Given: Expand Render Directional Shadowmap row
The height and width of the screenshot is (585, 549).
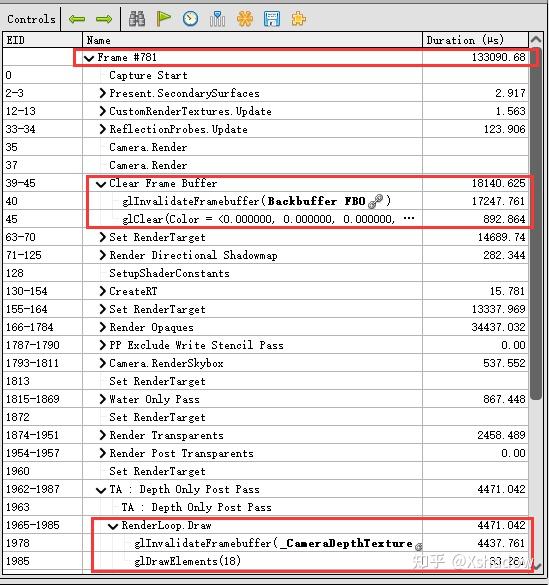Looking at the screenshot, I should [x=103, y=255].
